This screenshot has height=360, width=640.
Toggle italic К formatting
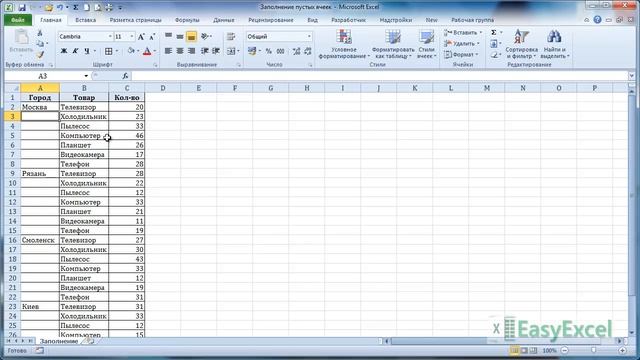coord(76,51)
